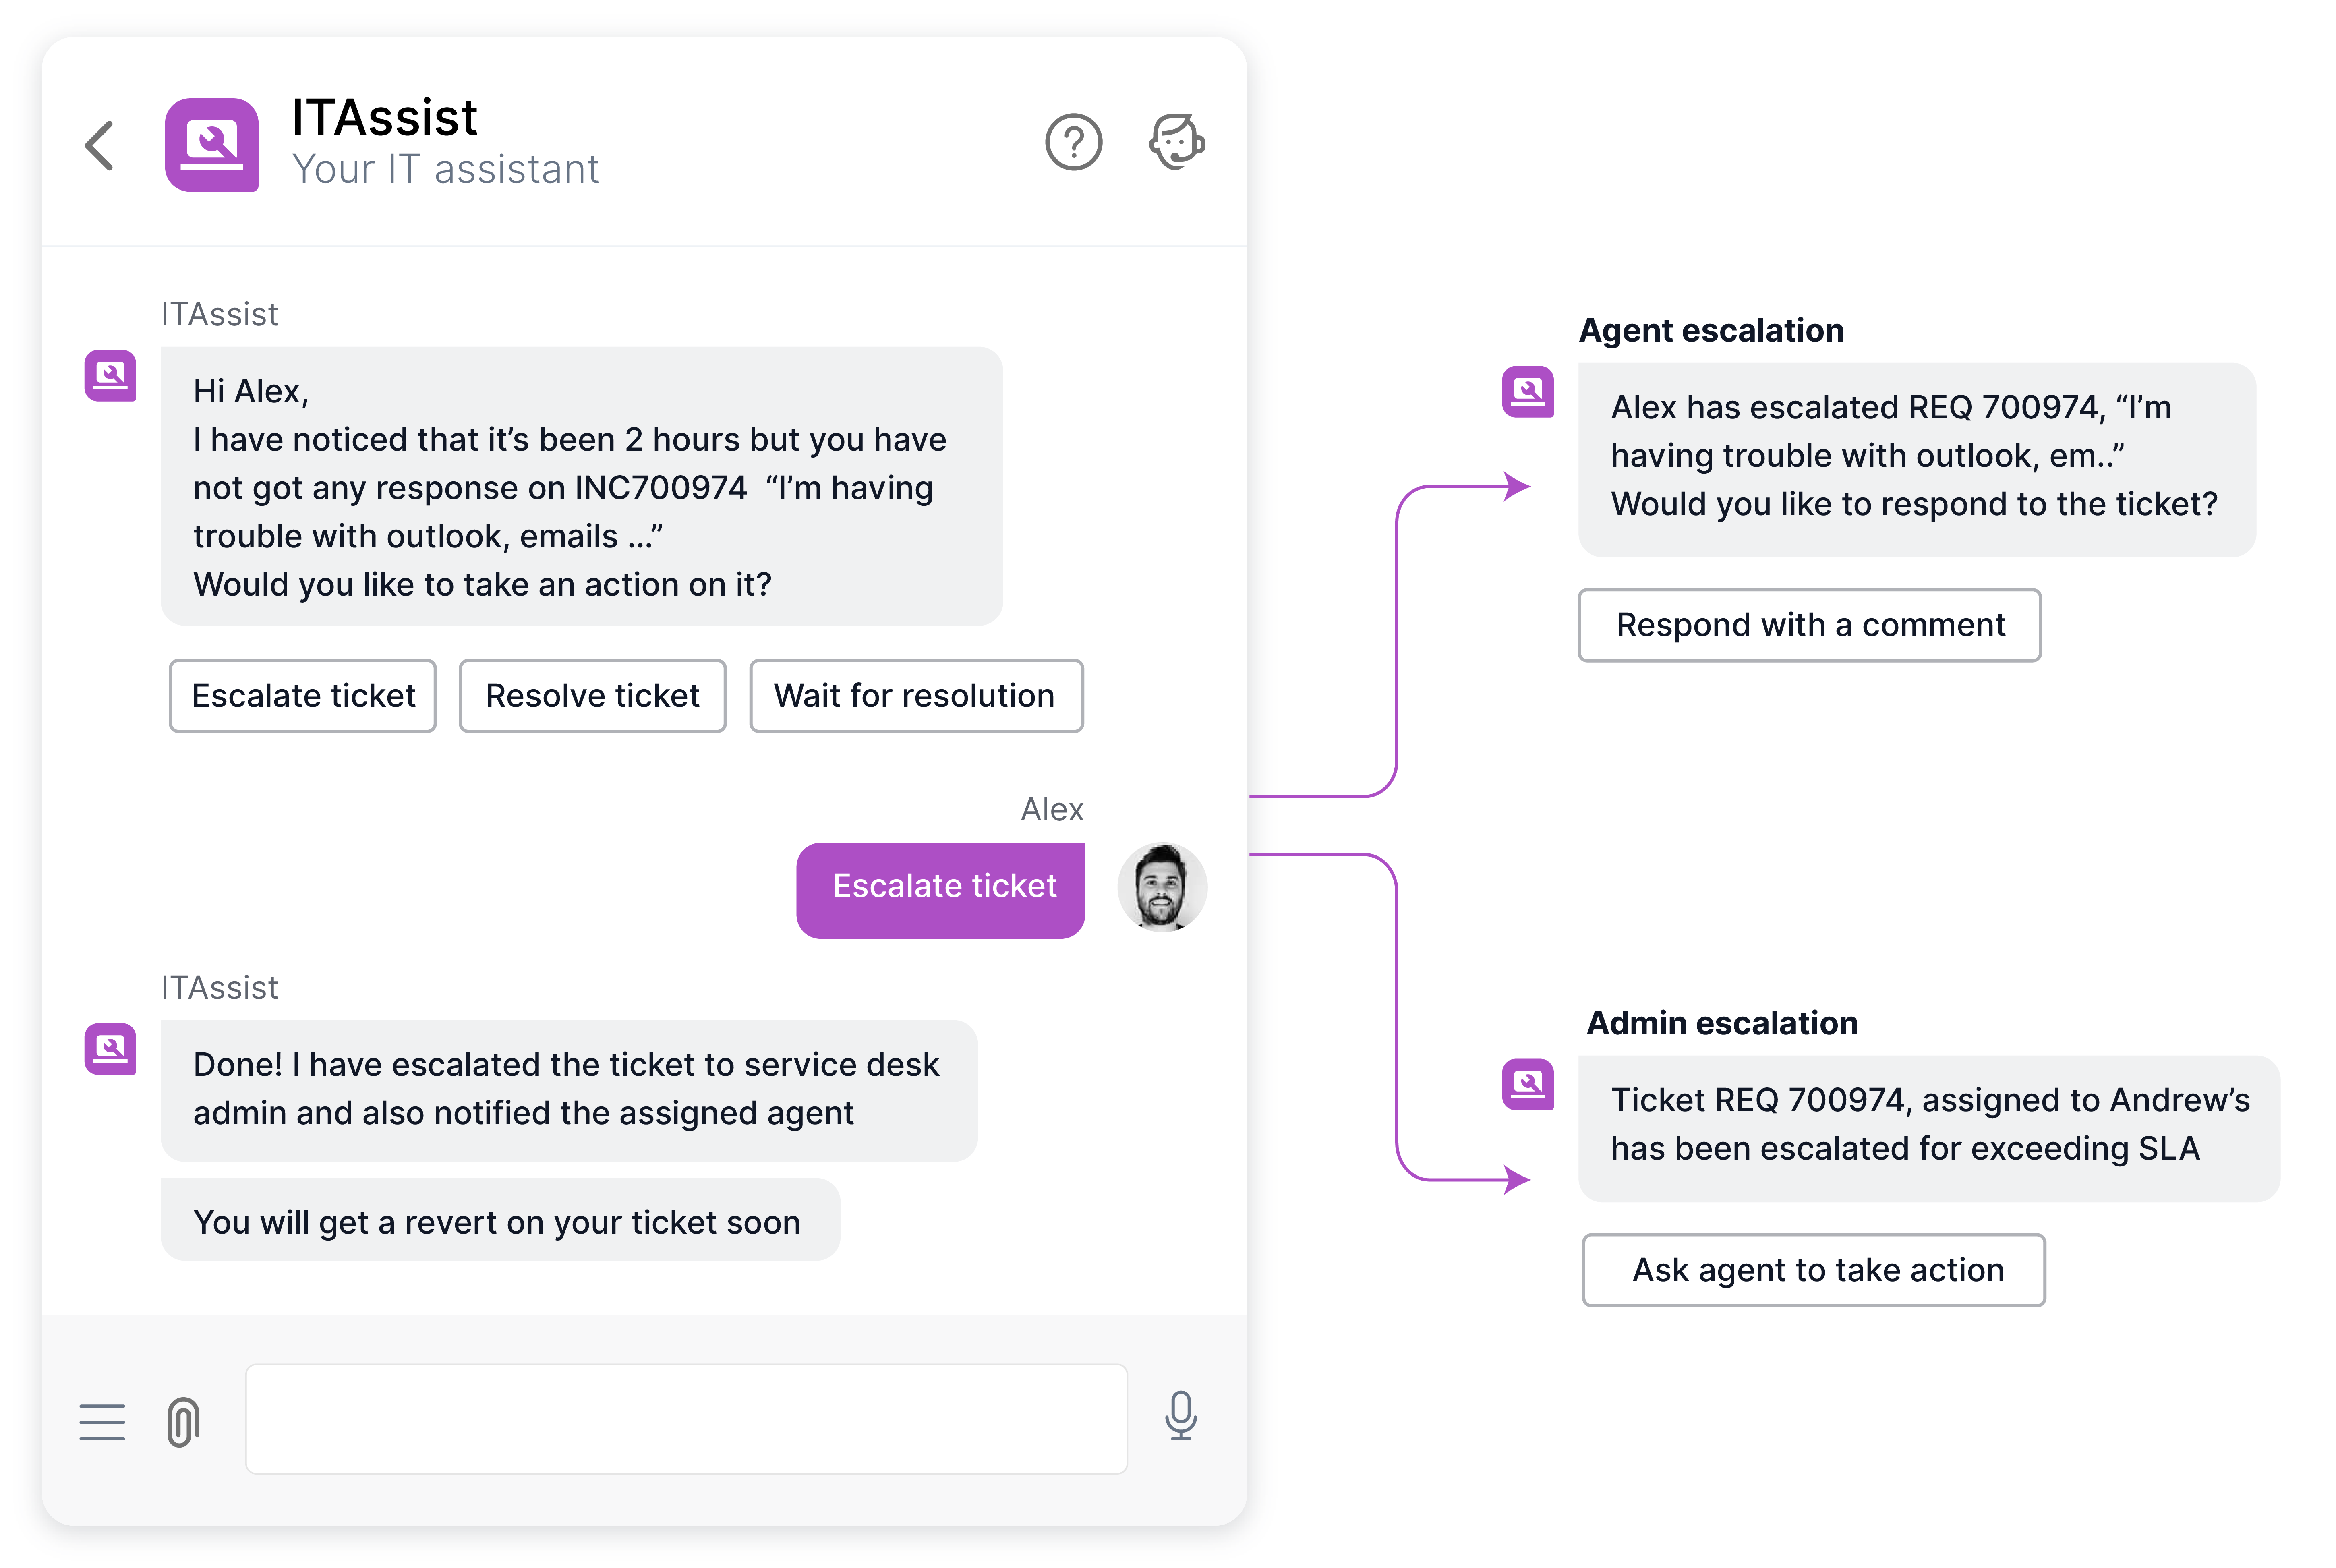Screen dimensions: 2336x1568
Task: Click the ITAssist title in header
Action: pyautogui.click(x=385, y=118)
